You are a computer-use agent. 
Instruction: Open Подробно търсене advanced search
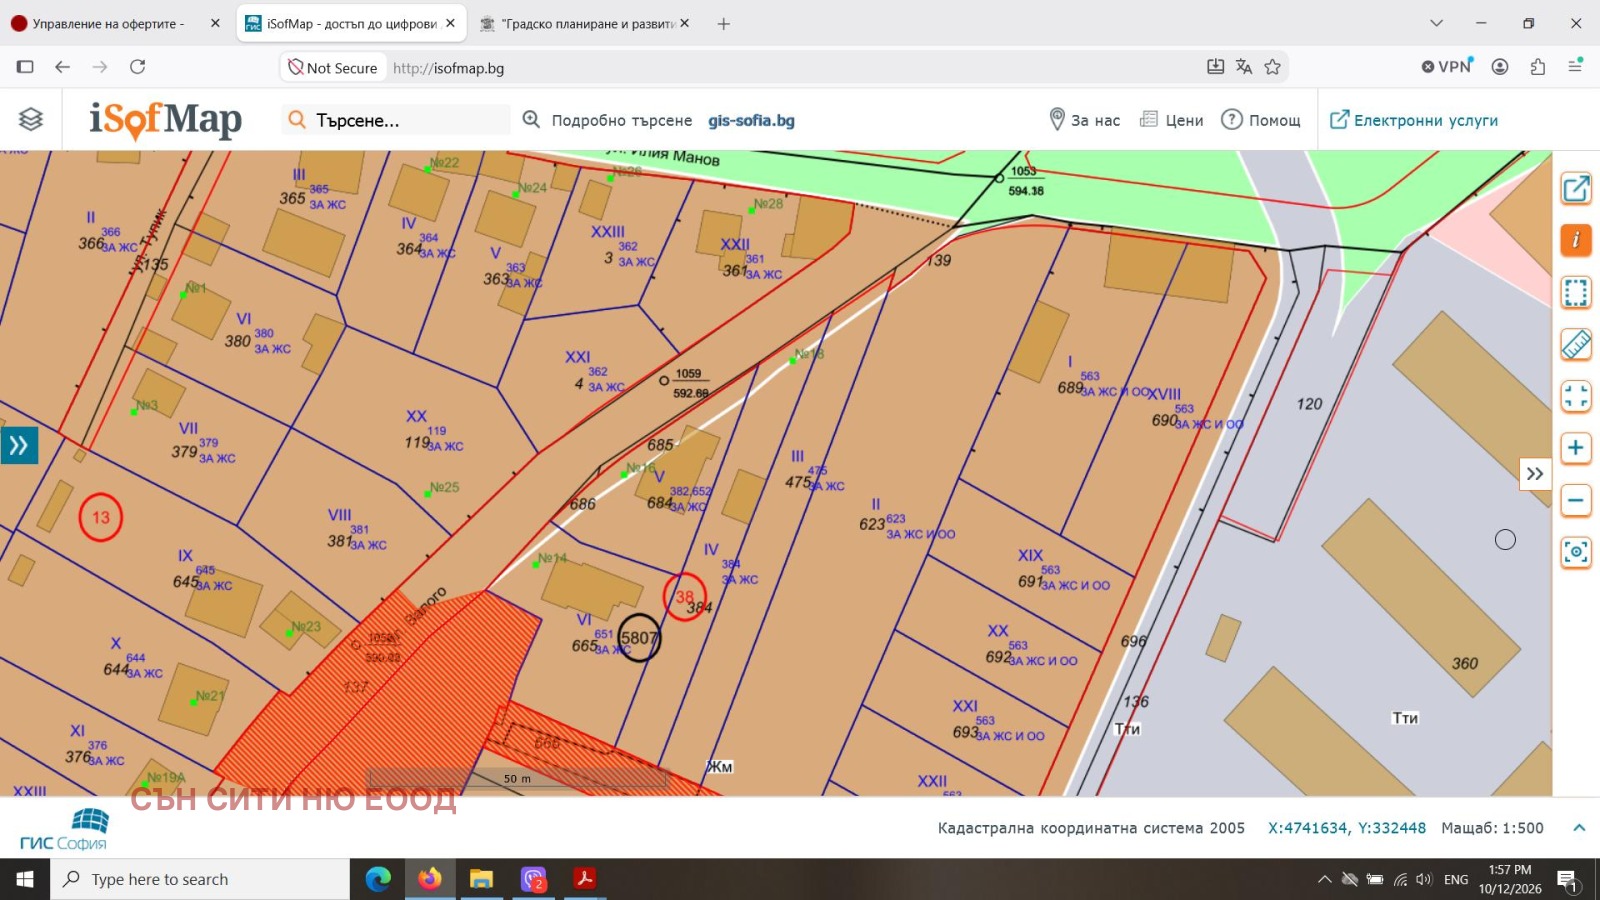point(608,120)
